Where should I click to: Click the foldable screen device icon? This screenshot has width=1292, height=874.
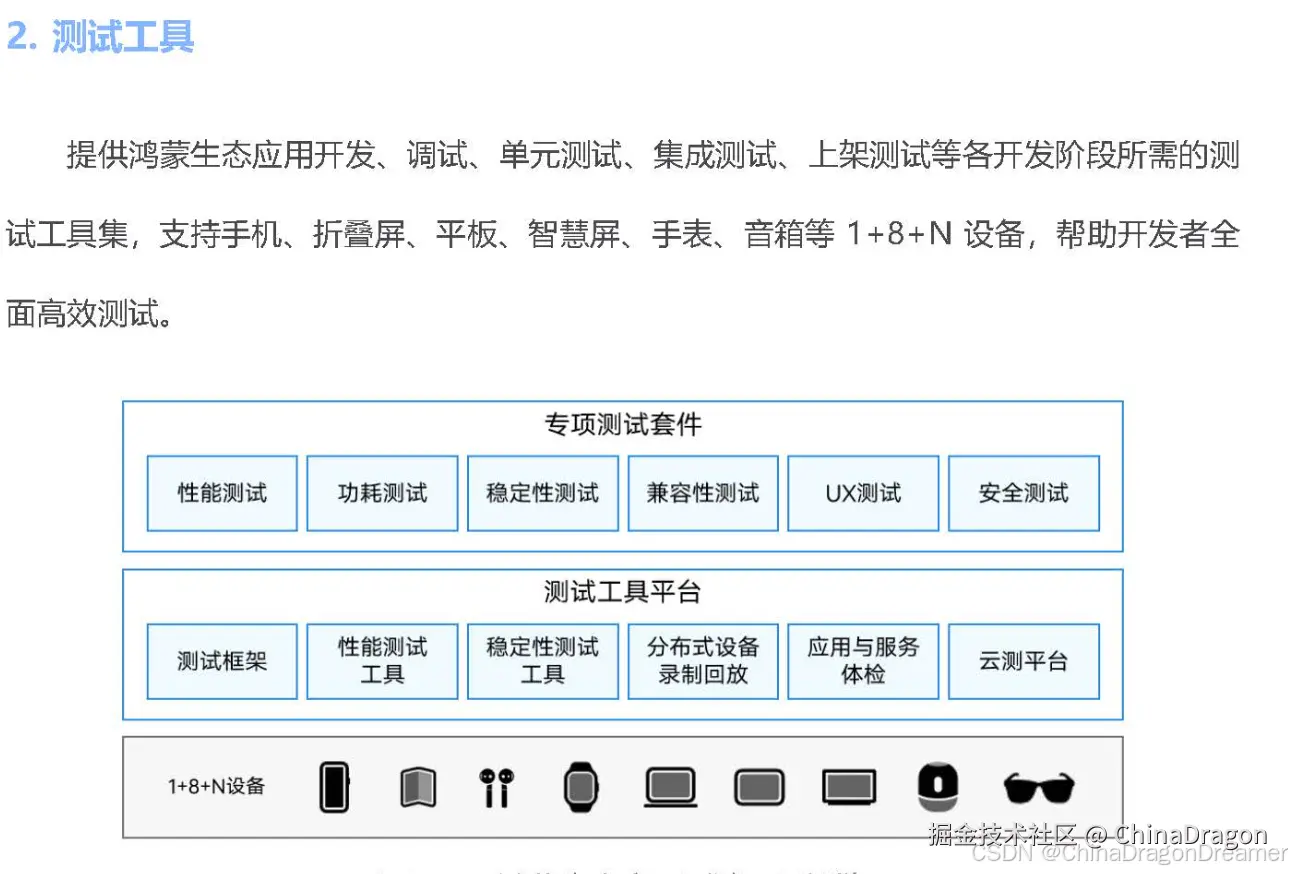tap(418, 787)
